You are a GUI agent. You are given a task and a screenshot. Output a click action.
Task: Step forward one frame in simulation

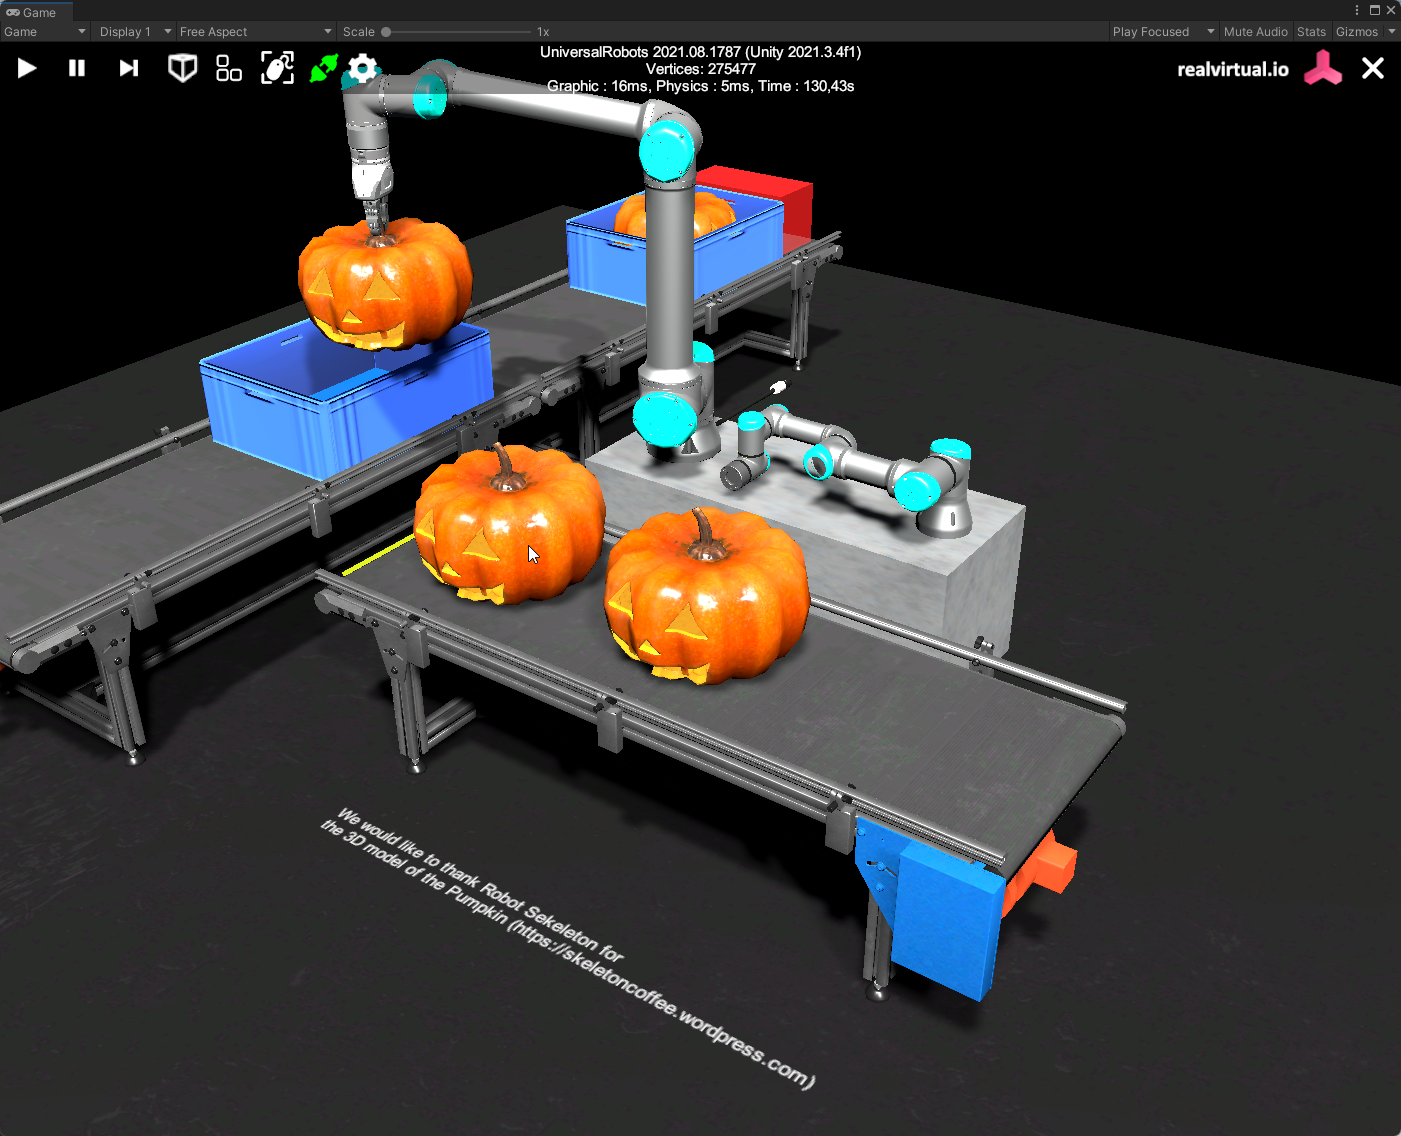128,68
